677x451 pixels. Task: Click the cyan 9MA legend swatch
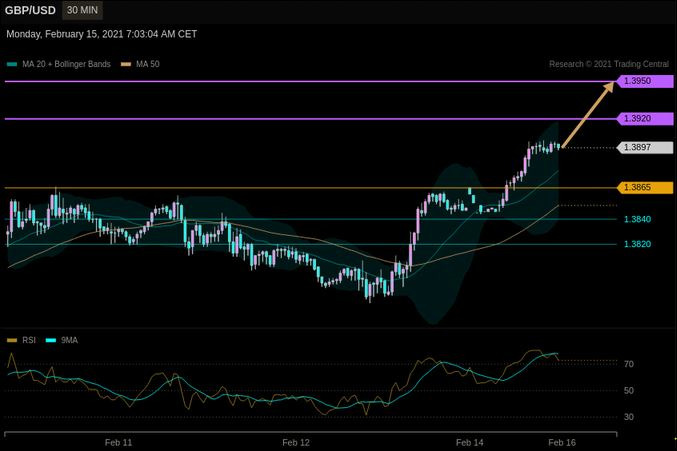51,341
